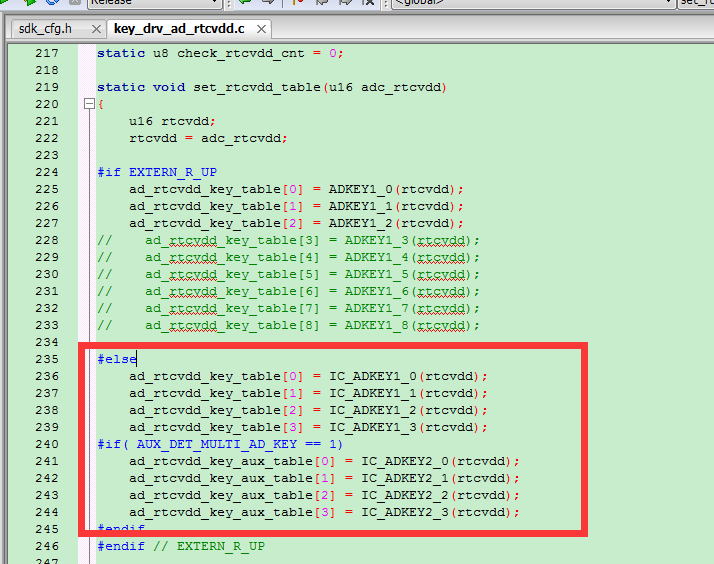Click commented ADKEY1_5(rtcvdd) line
The width and height of the screenshot is (714, 564).
(x=288, y=274)
